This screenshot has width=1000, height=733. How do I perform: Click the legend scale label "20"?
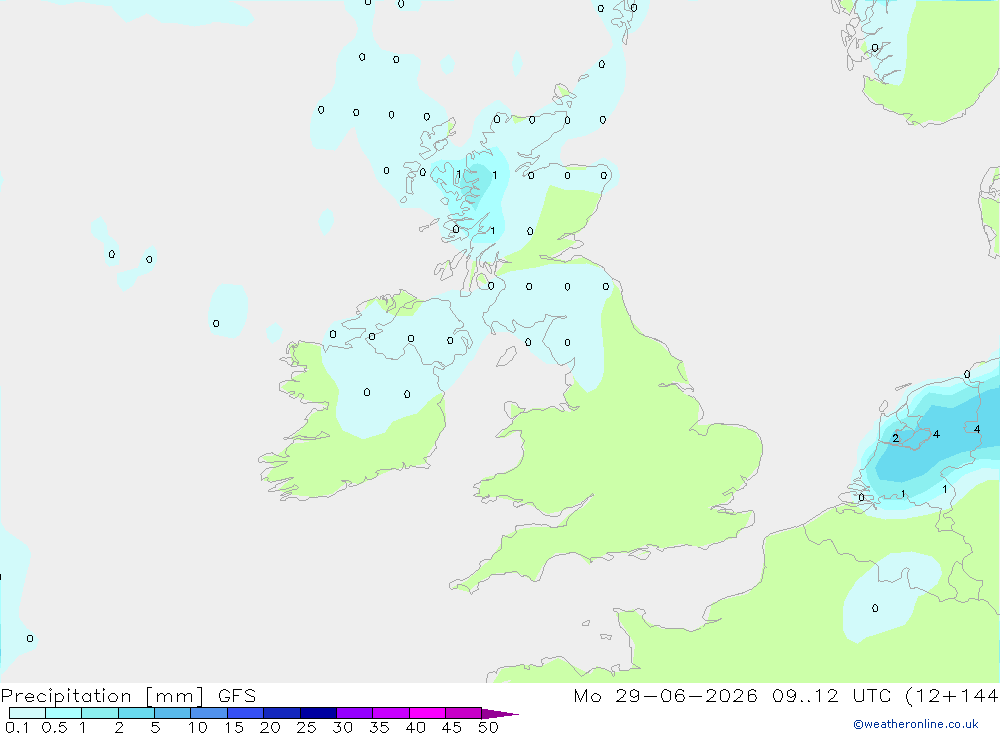click(270, 727)
